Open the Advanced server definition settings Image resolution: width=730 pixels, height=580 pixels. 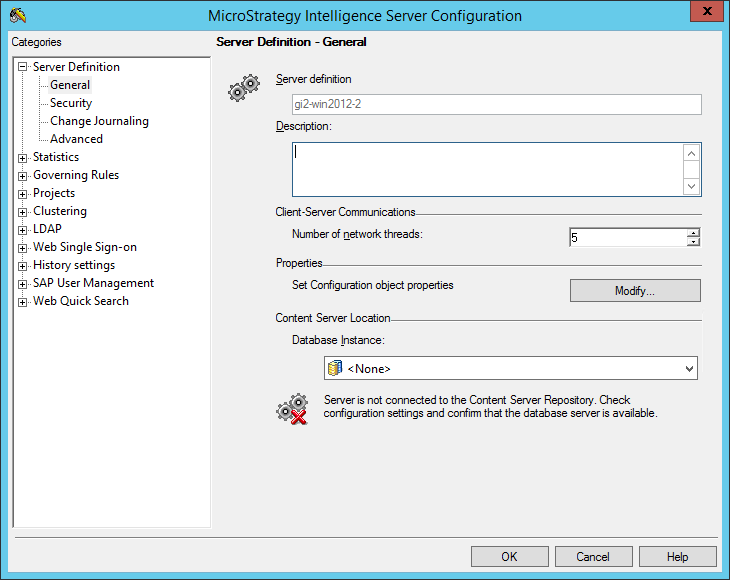click(x=76, y=139)
